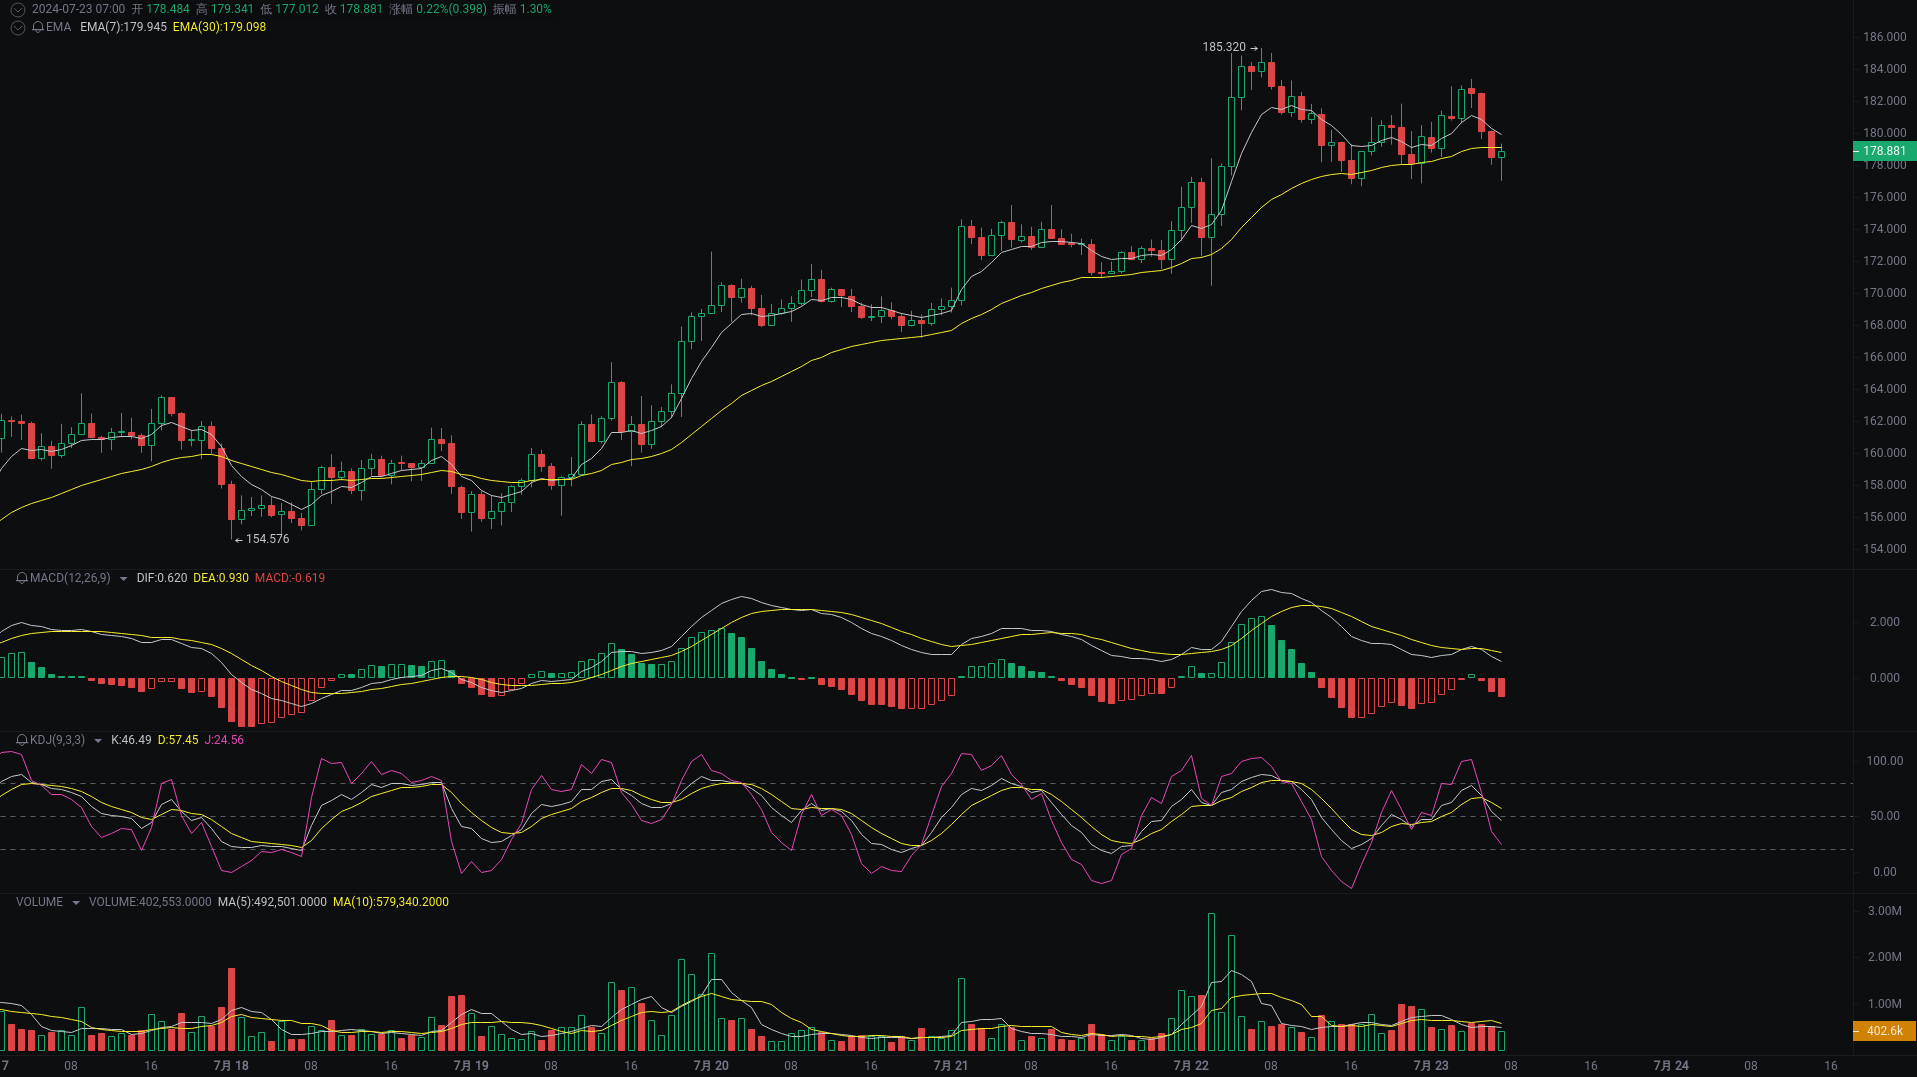The width and height of the screenshot is (1917, 1077).
Task: Click the 170.000 price axis label
Action: click(1884, 293)
